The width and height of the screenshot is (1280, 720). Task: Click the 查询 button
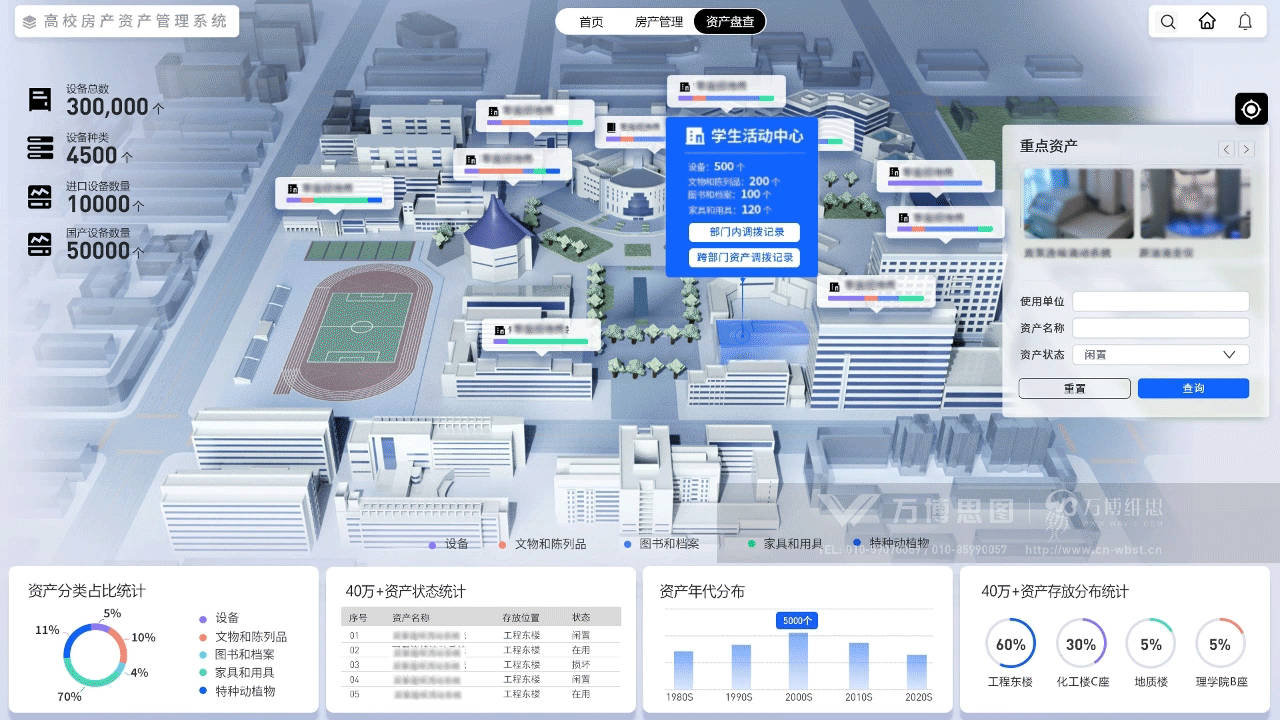(x=1193, y=388)
